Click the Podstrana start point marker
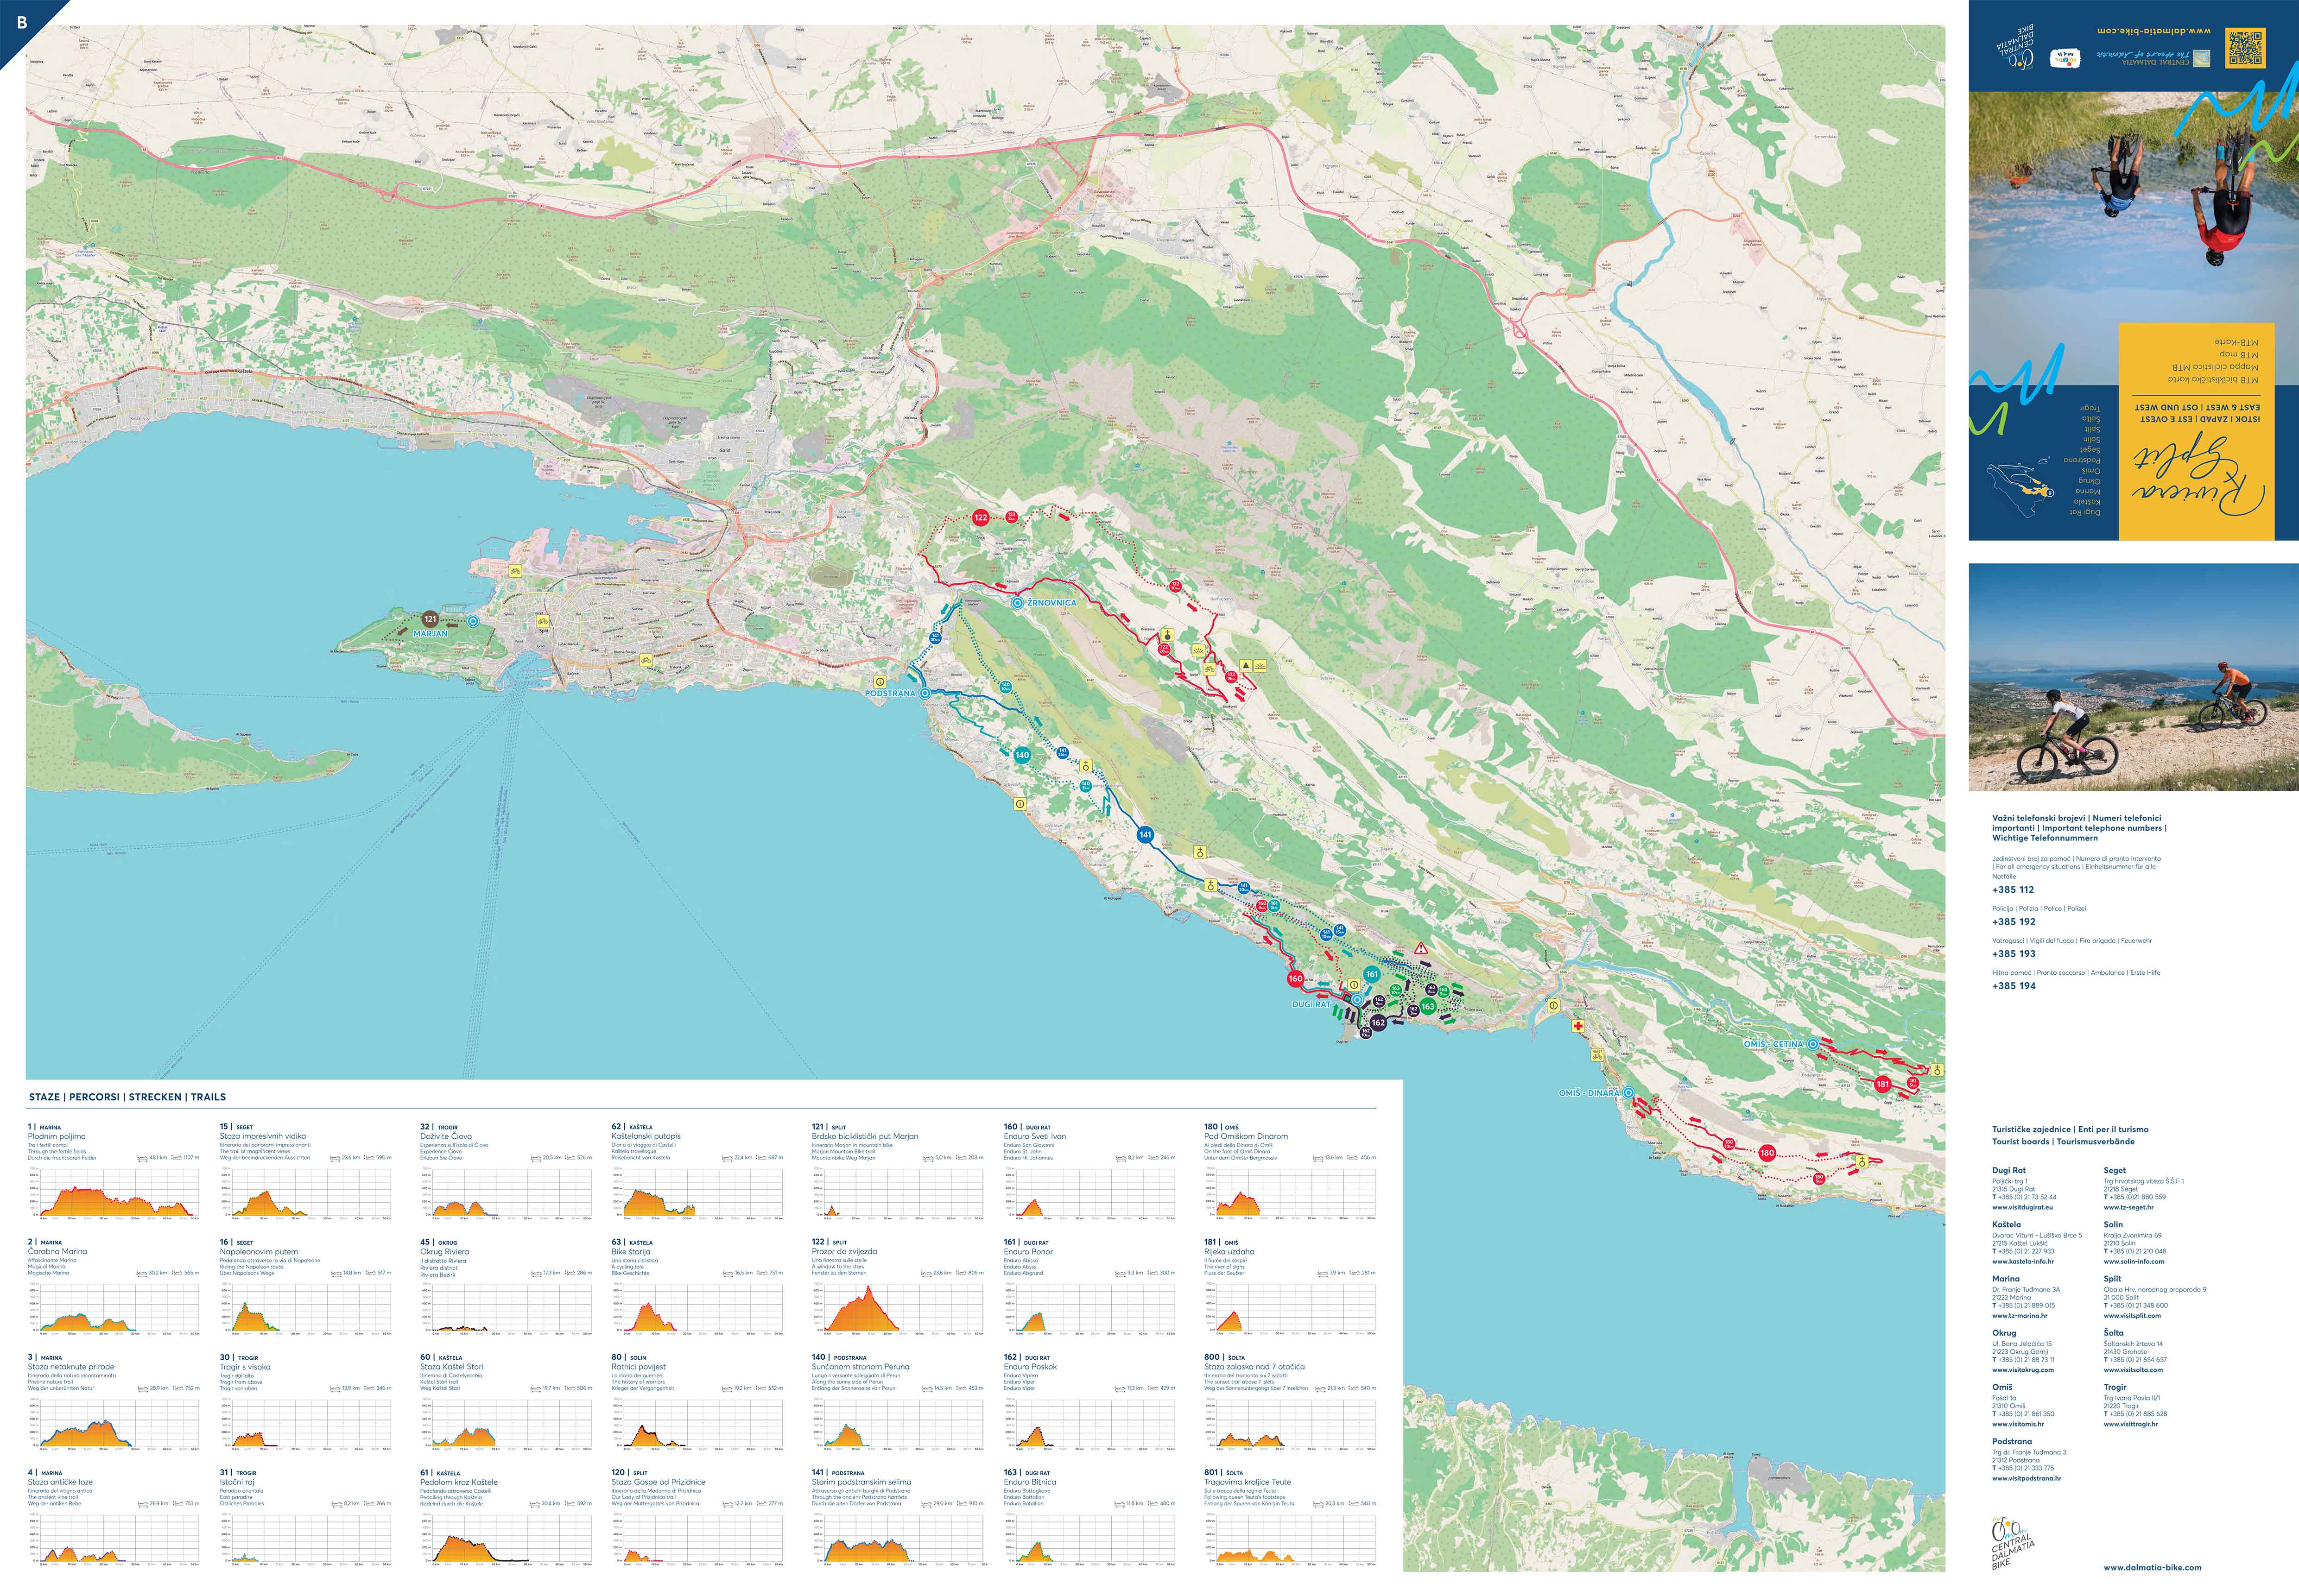This screenshot has height=1596, width=2299. pyautogui.click(x=925, y=693)
